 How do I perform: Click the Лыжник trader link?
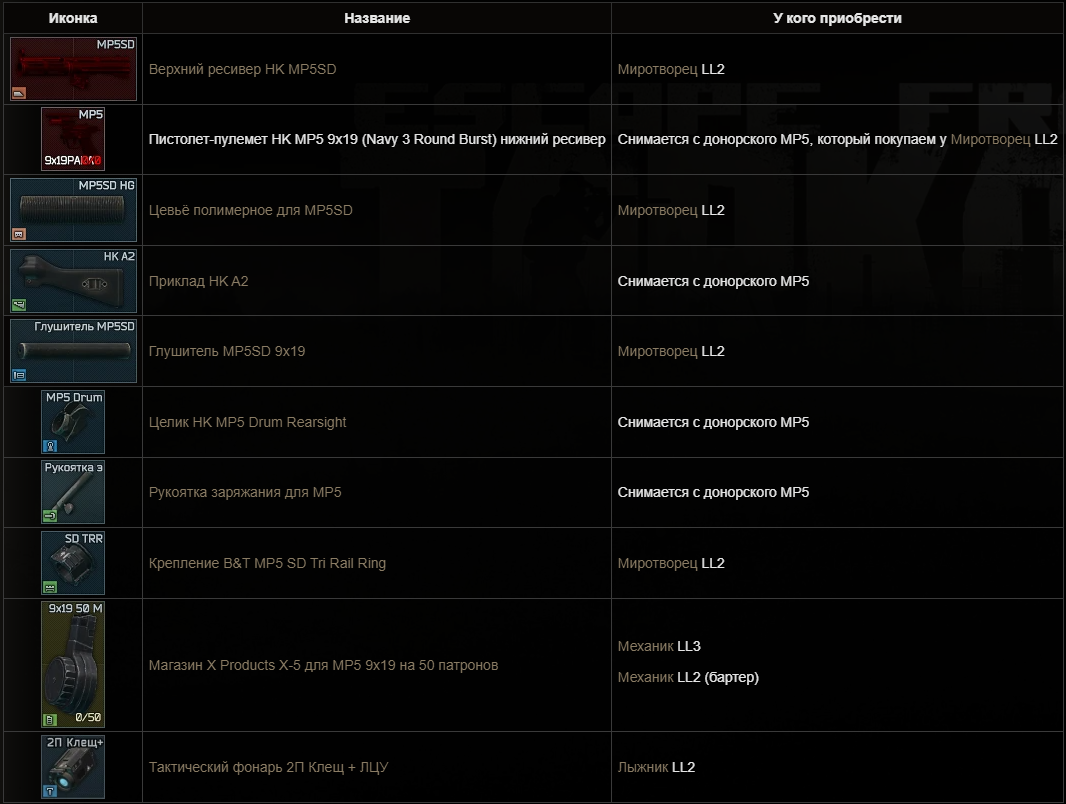pos(642,767)
